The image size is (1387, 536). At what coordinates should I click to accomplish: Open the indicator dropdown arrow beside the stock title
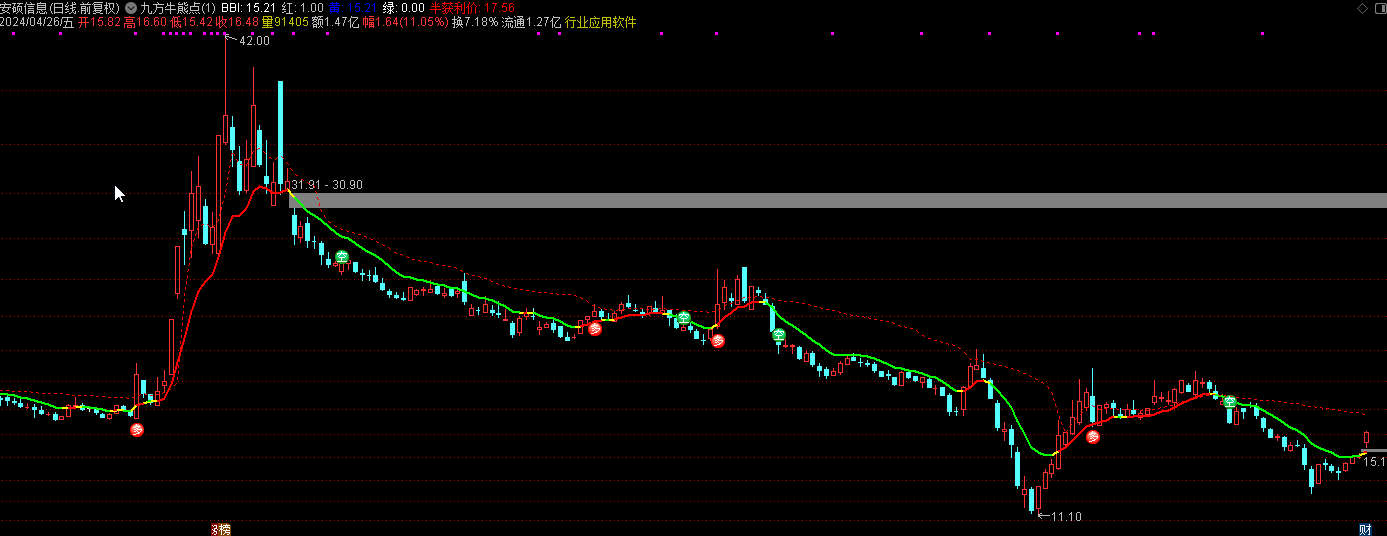[x=131, y=7]
